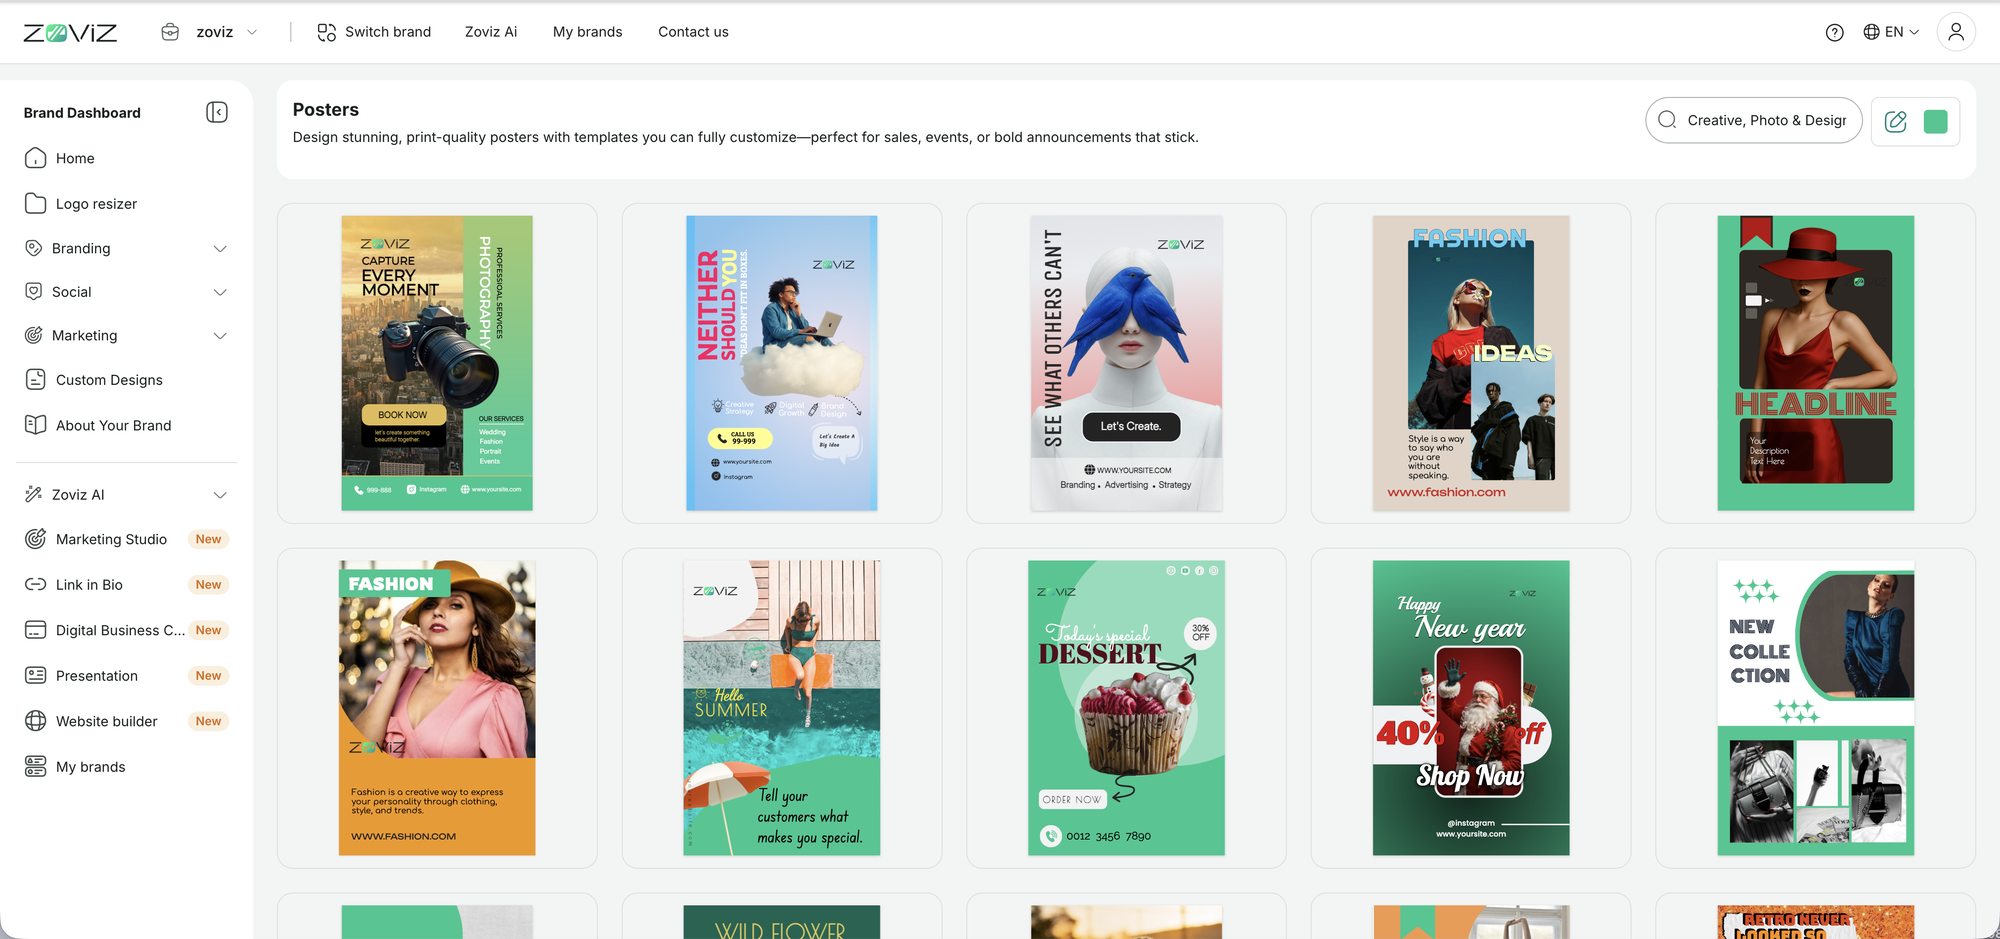Expand the Marketing section chevron

(x=220, y=335)
